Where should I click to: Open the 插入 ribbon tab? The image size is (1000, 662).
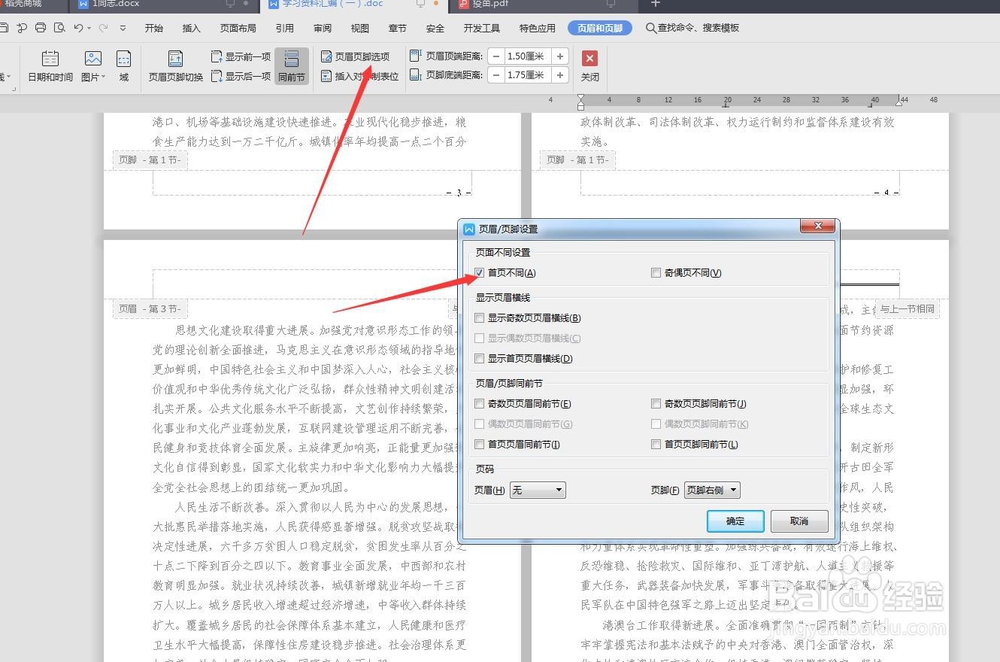[191, 28]
